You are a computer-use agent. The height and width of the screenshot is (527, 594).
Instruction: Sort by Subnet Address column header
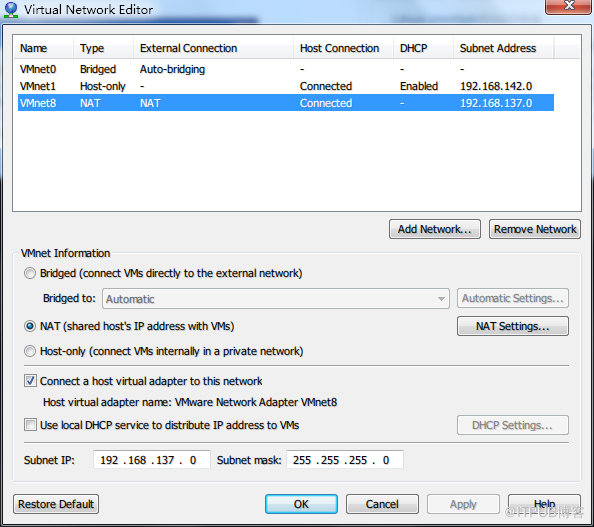coord(503,48)
